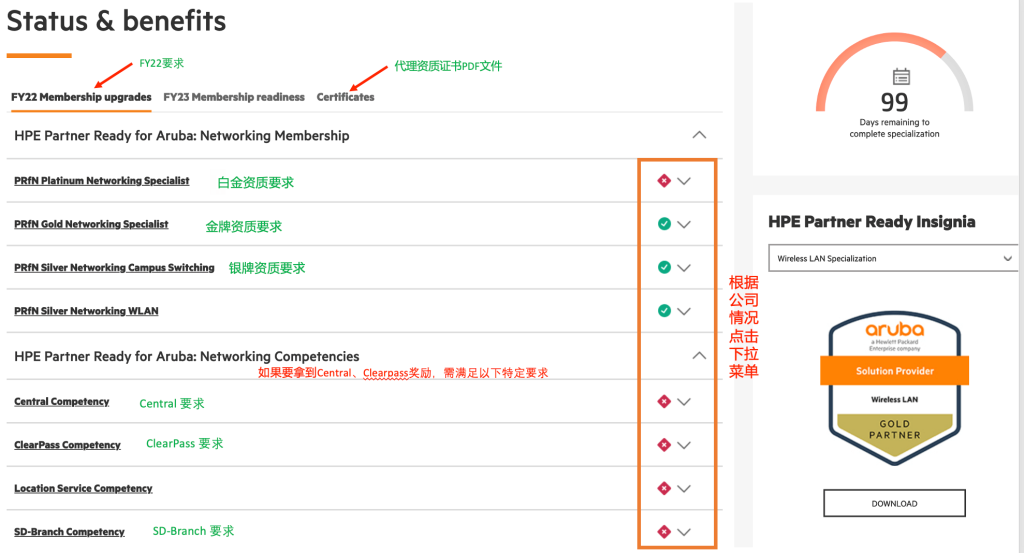This screenshot has height=553, width=1024.
Task: Click 'HPE Partner Ready Insignia' heading
Action: (872, 222)
